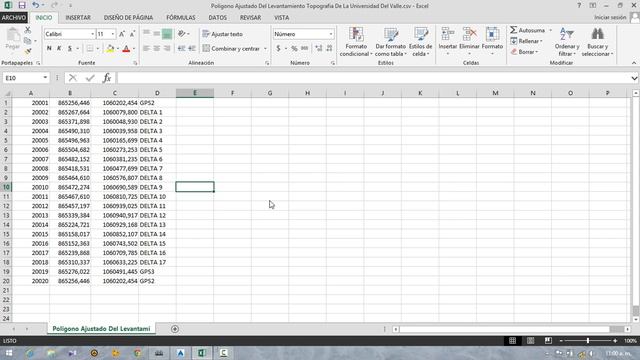The image size is (640, 360).
Task: Open the Número format dropdown
Action: [x=331, y=34]
